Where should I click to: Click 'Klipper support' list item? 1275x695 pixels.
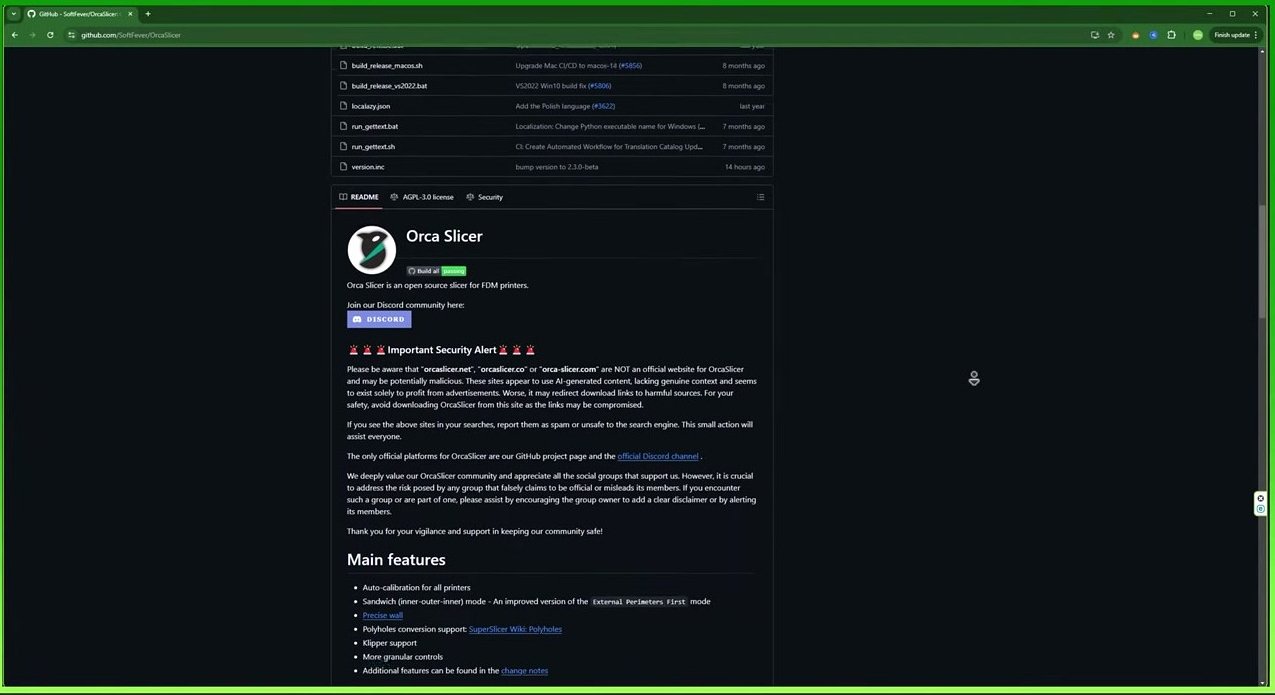tap(390, 643)
